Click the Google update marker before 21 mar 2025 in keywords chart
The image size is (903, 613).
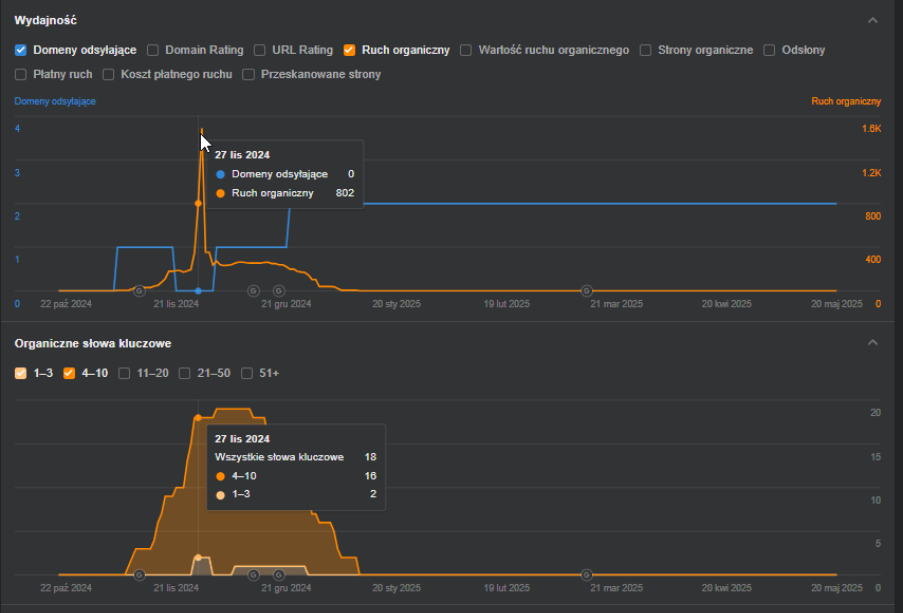point(586,575)
